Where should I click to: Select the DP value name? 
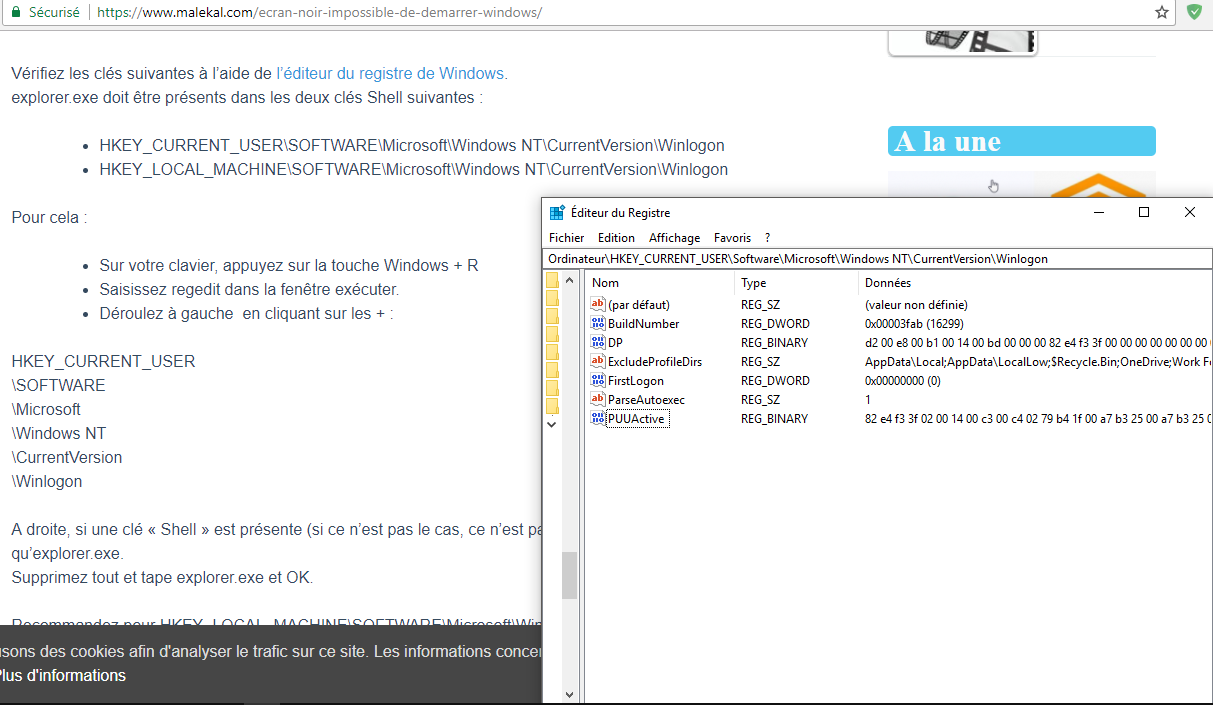coord(615,343)
